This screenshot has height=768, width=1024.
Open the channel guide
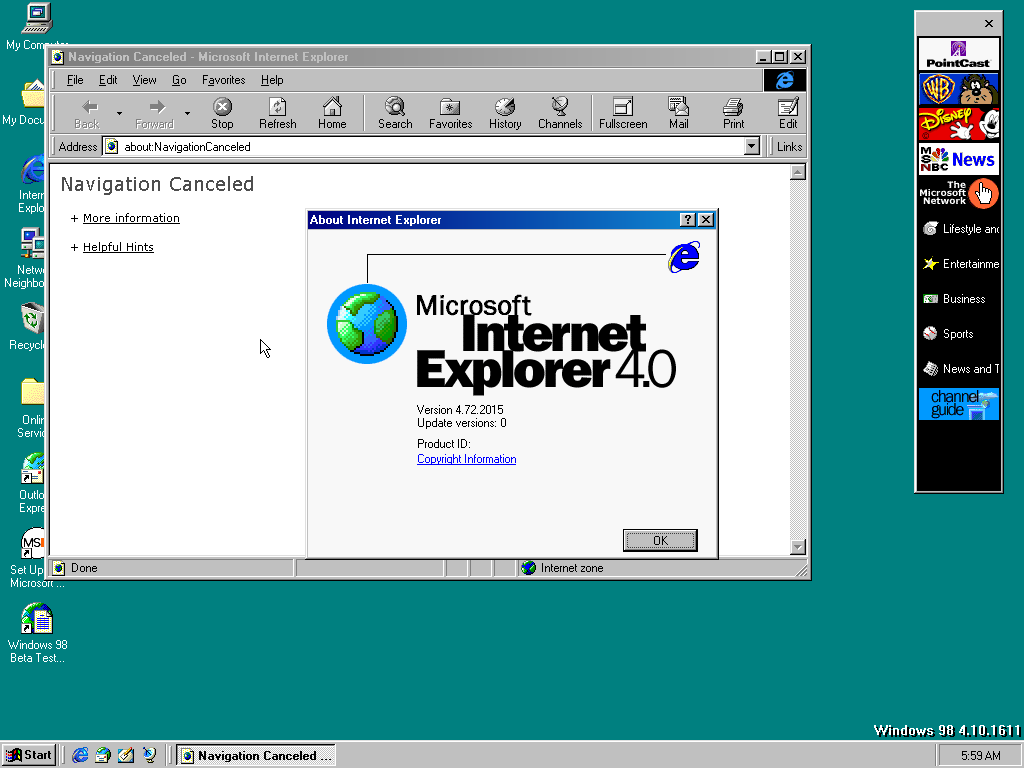click(958, 404)
